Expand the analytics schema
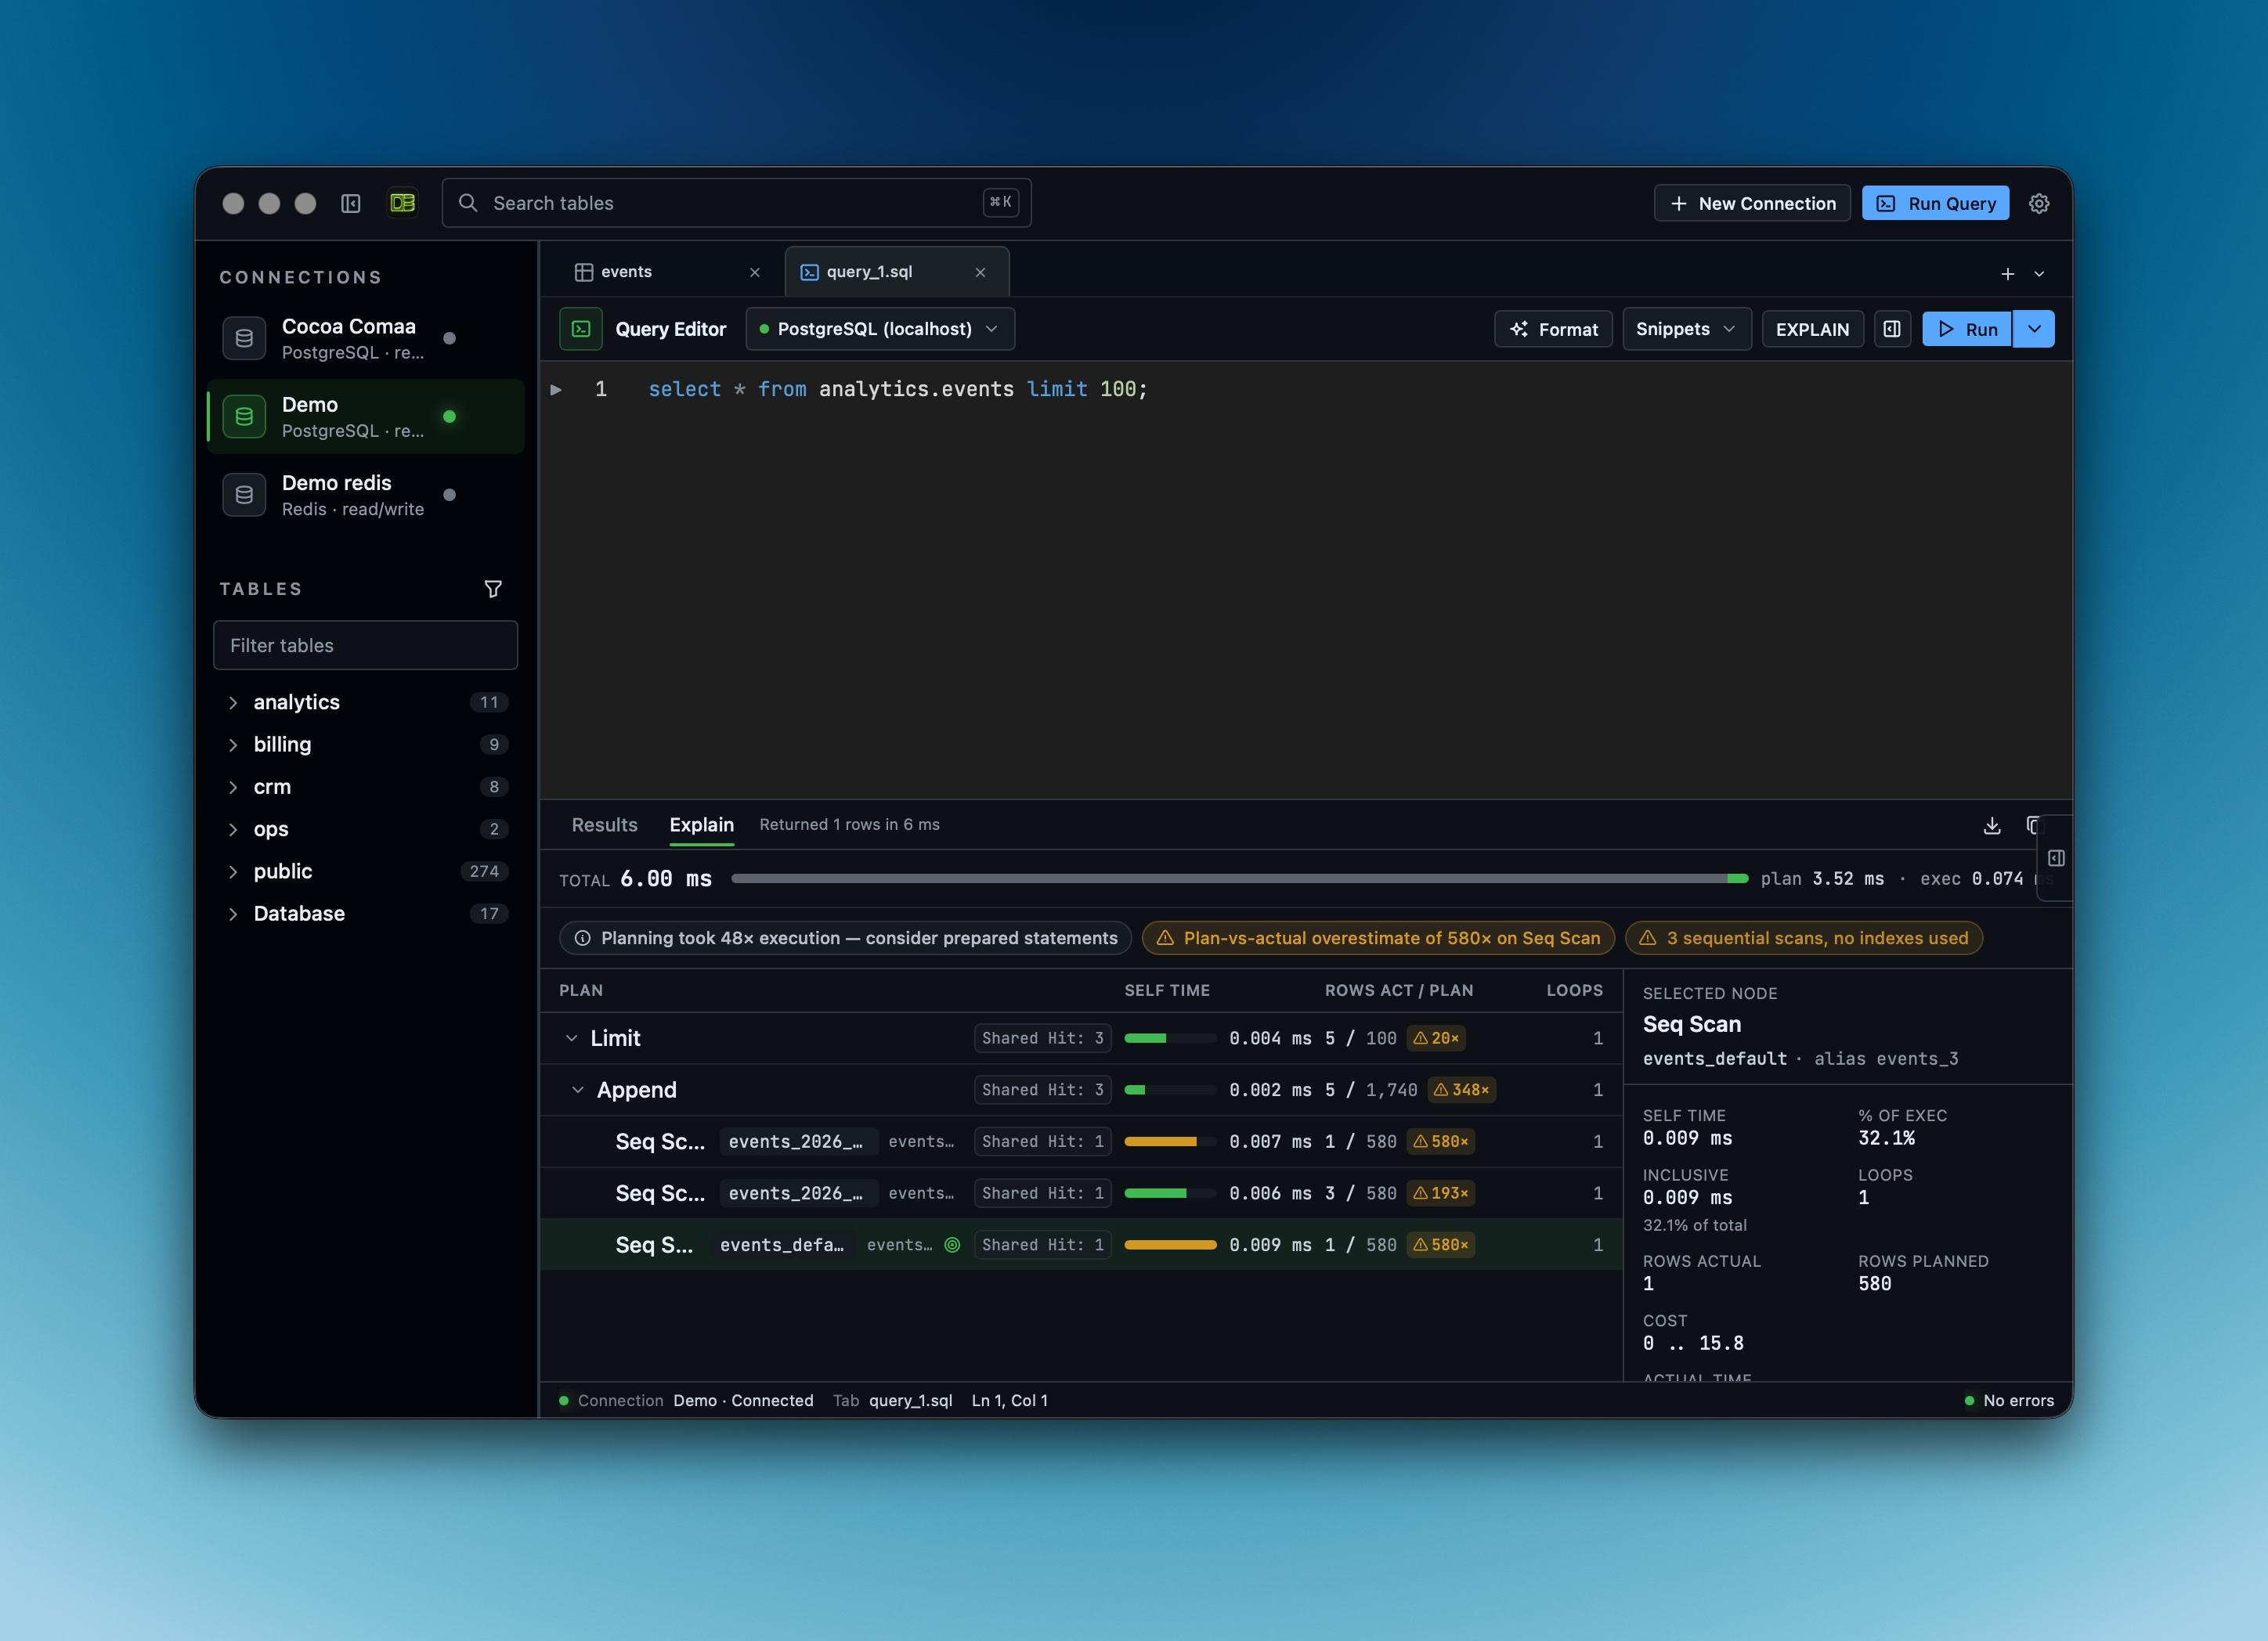The image size is (2268, 1641). [233, 702]
